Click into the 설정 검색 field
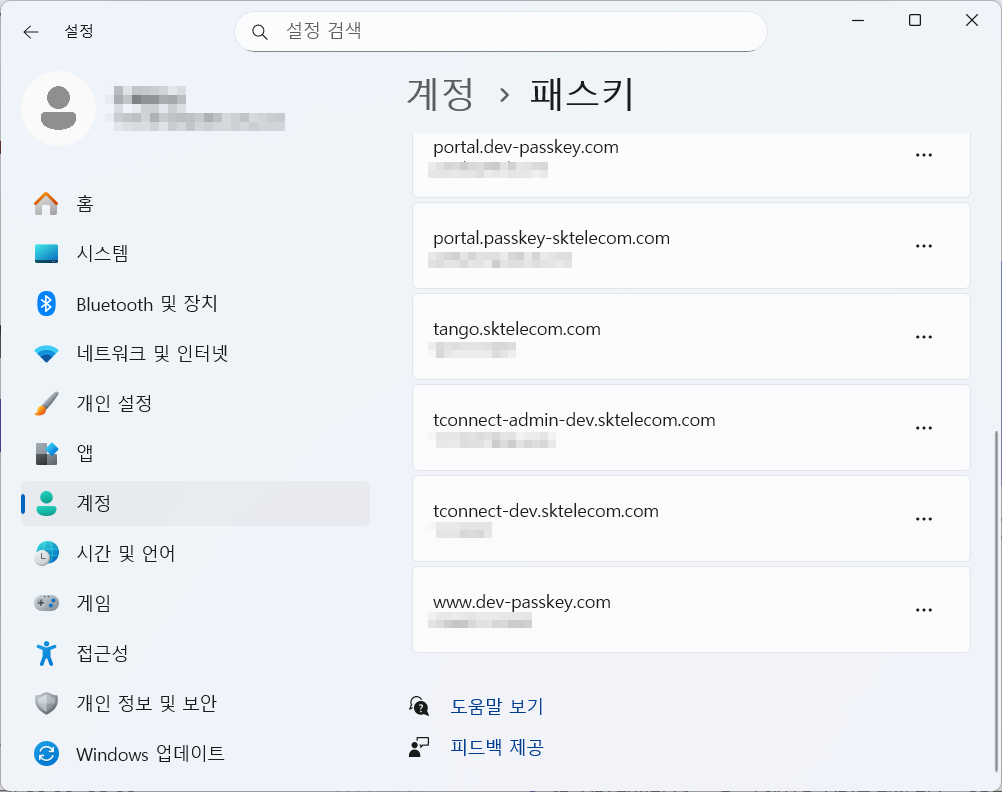 (x=500, y=31)
